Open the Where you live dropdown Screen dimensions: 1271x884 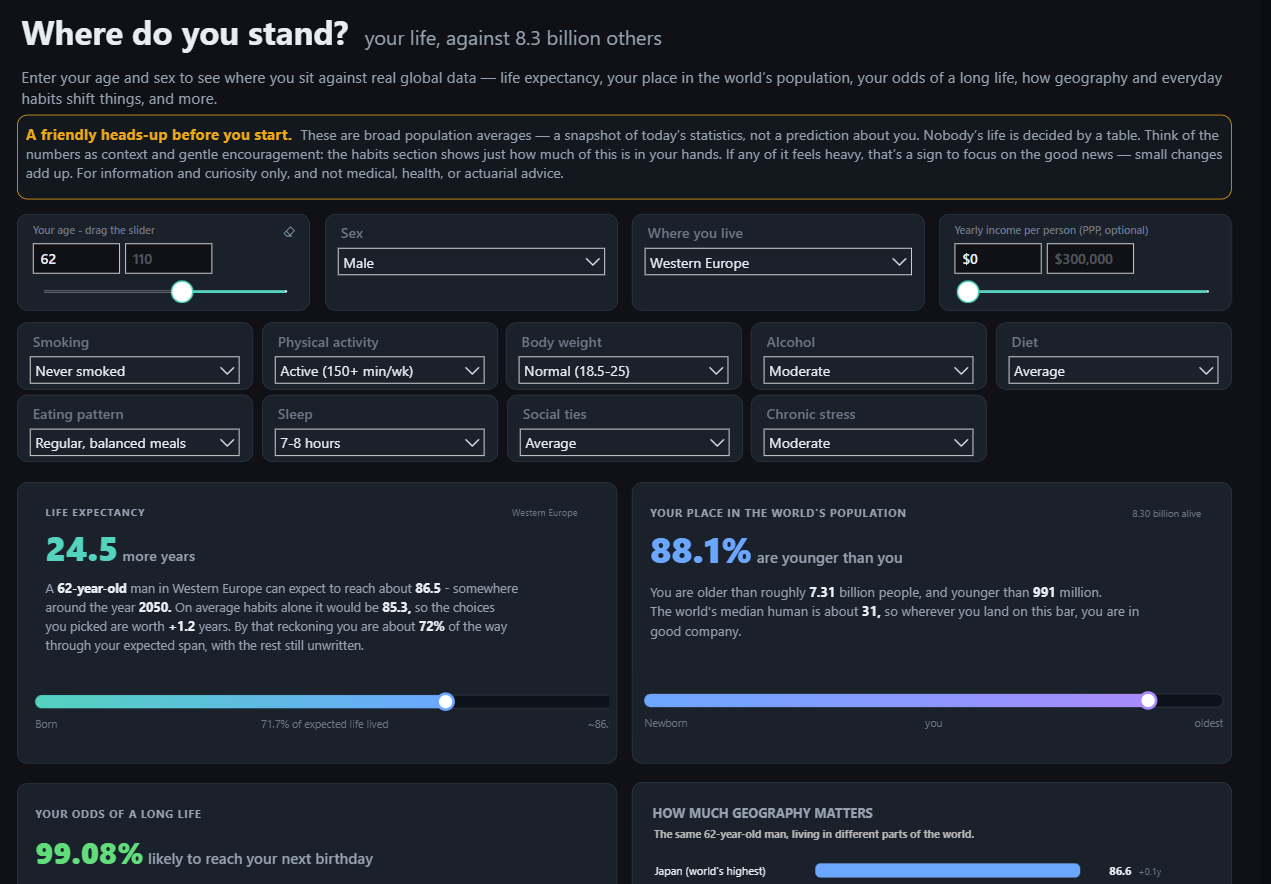coord(778,262)
